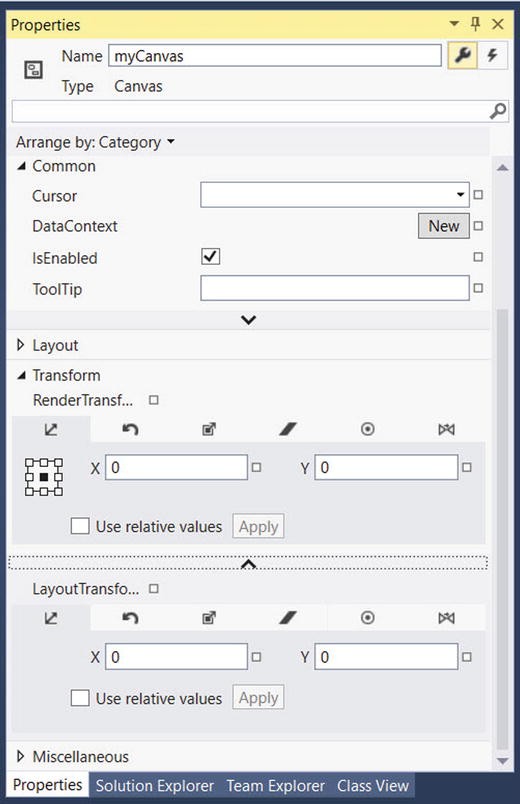520x804 pixels.
Task: Switch to the Class View tab
Action: (x=373, y=786)
